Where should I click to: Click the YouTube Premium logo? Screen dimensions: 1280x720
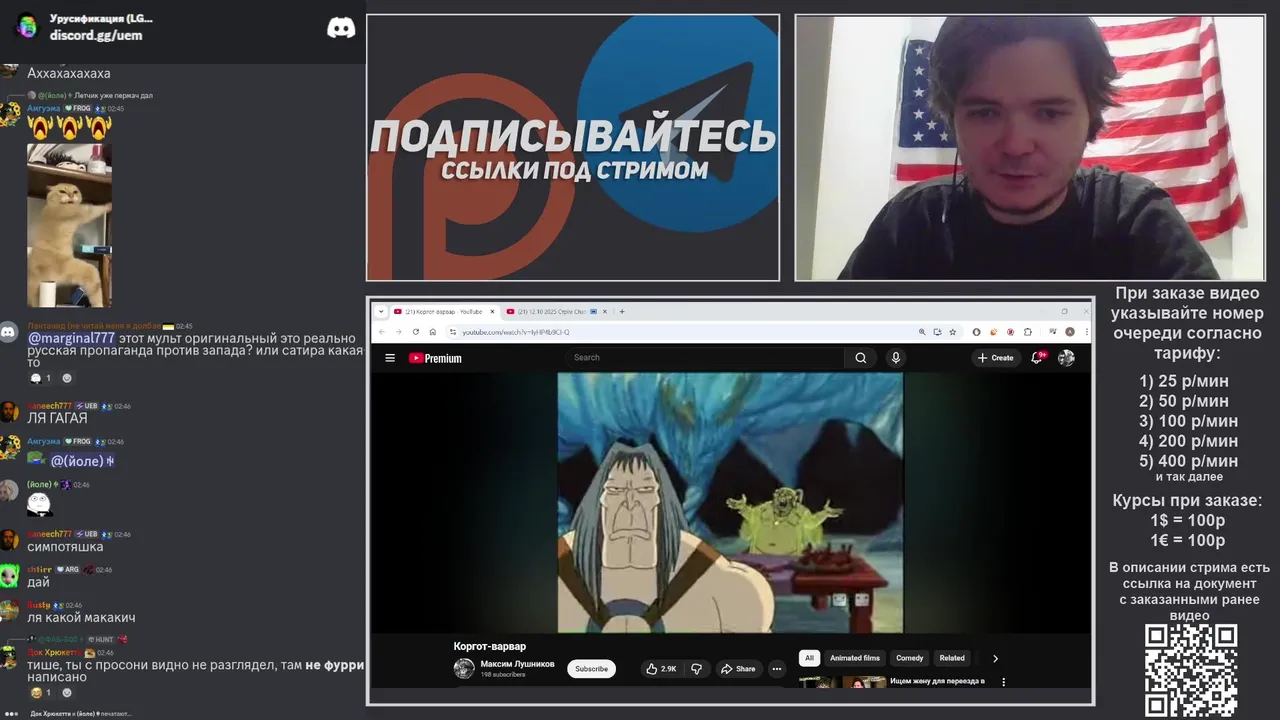(435, 358)
